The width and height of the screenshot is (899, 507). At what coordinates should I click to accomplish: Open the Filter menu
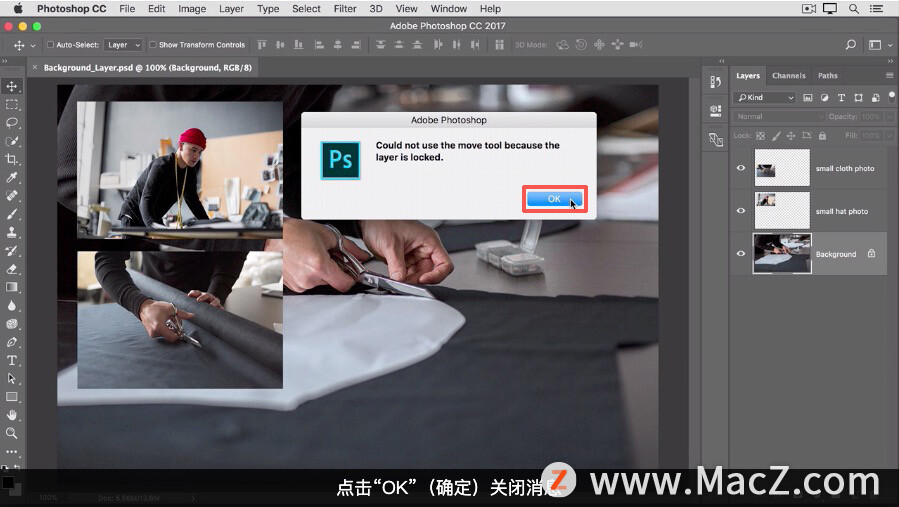345,9
